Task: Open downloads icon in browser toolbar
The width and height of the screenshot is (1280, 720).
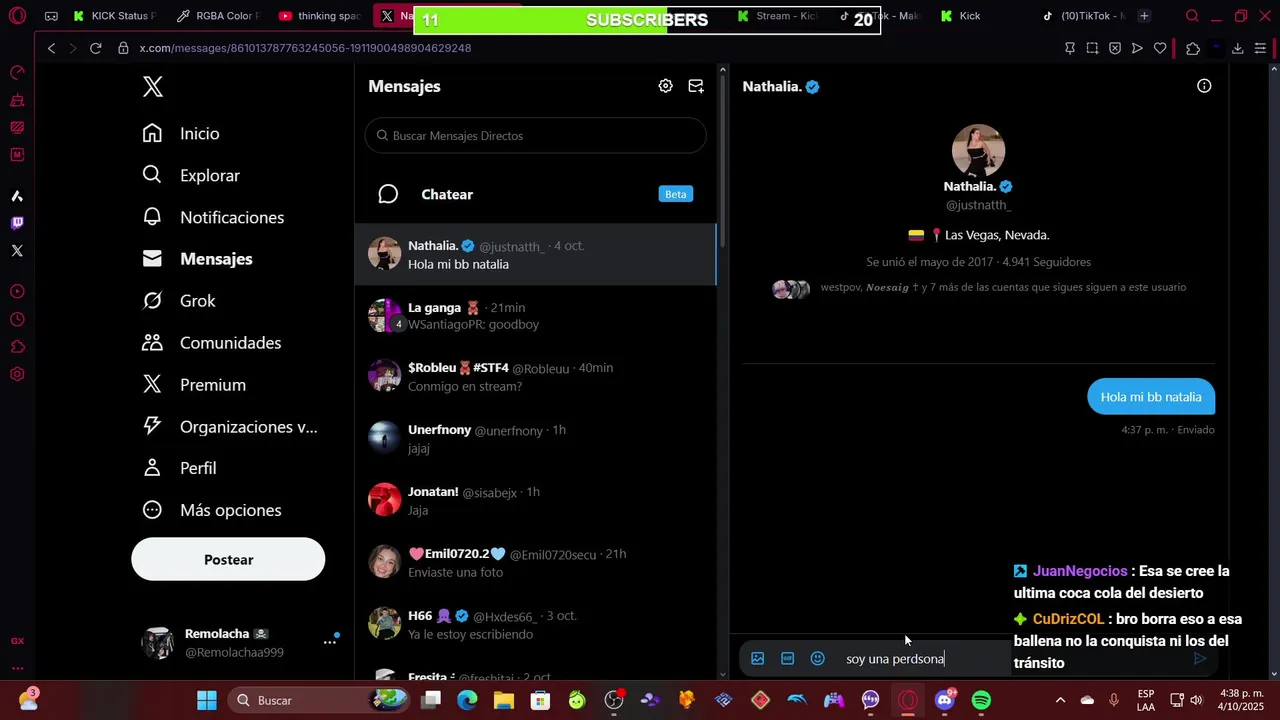Action: 1237,48
